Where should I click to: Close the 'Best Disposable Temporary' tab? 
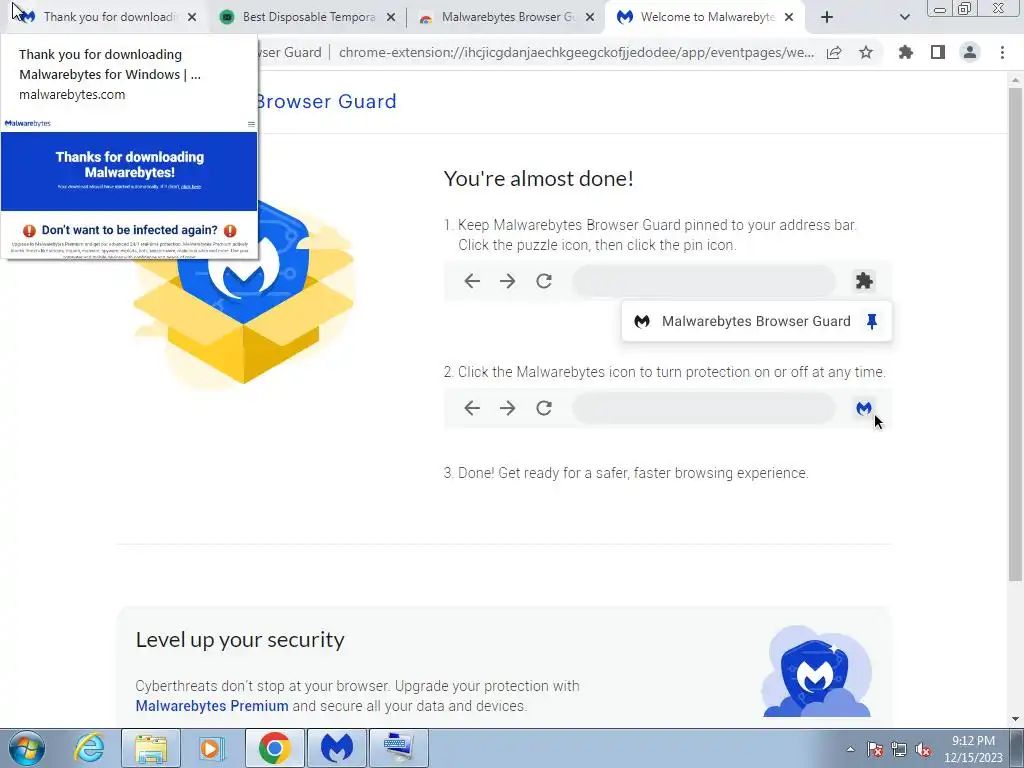pyautogui.click(x=391, y=18)
